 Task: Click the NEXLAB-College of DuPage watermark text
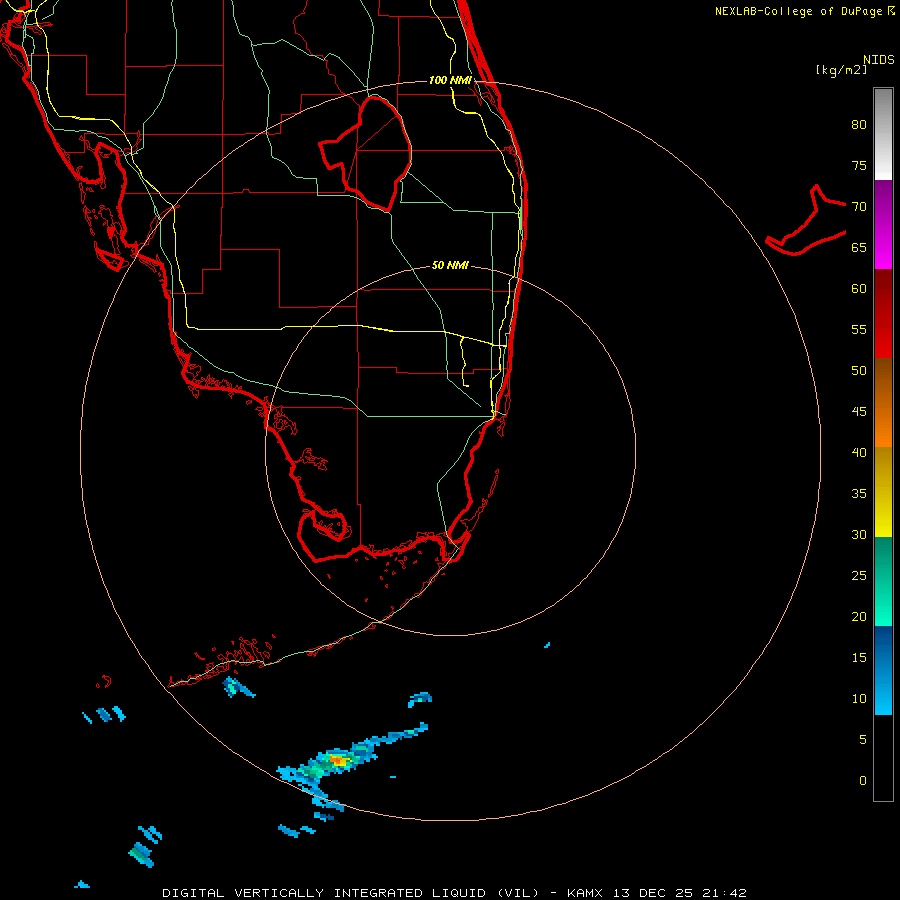[798, 11]
